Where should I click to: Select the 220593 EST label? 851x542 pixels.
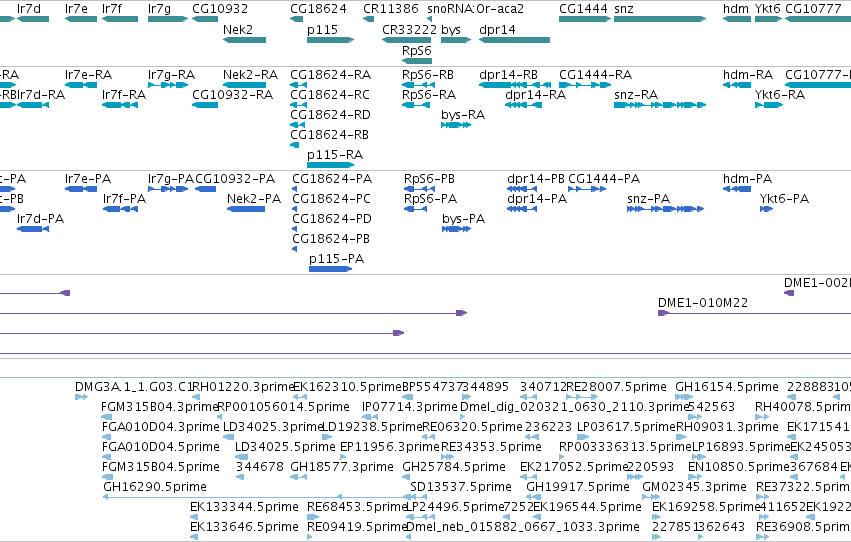tap(651, 467)
